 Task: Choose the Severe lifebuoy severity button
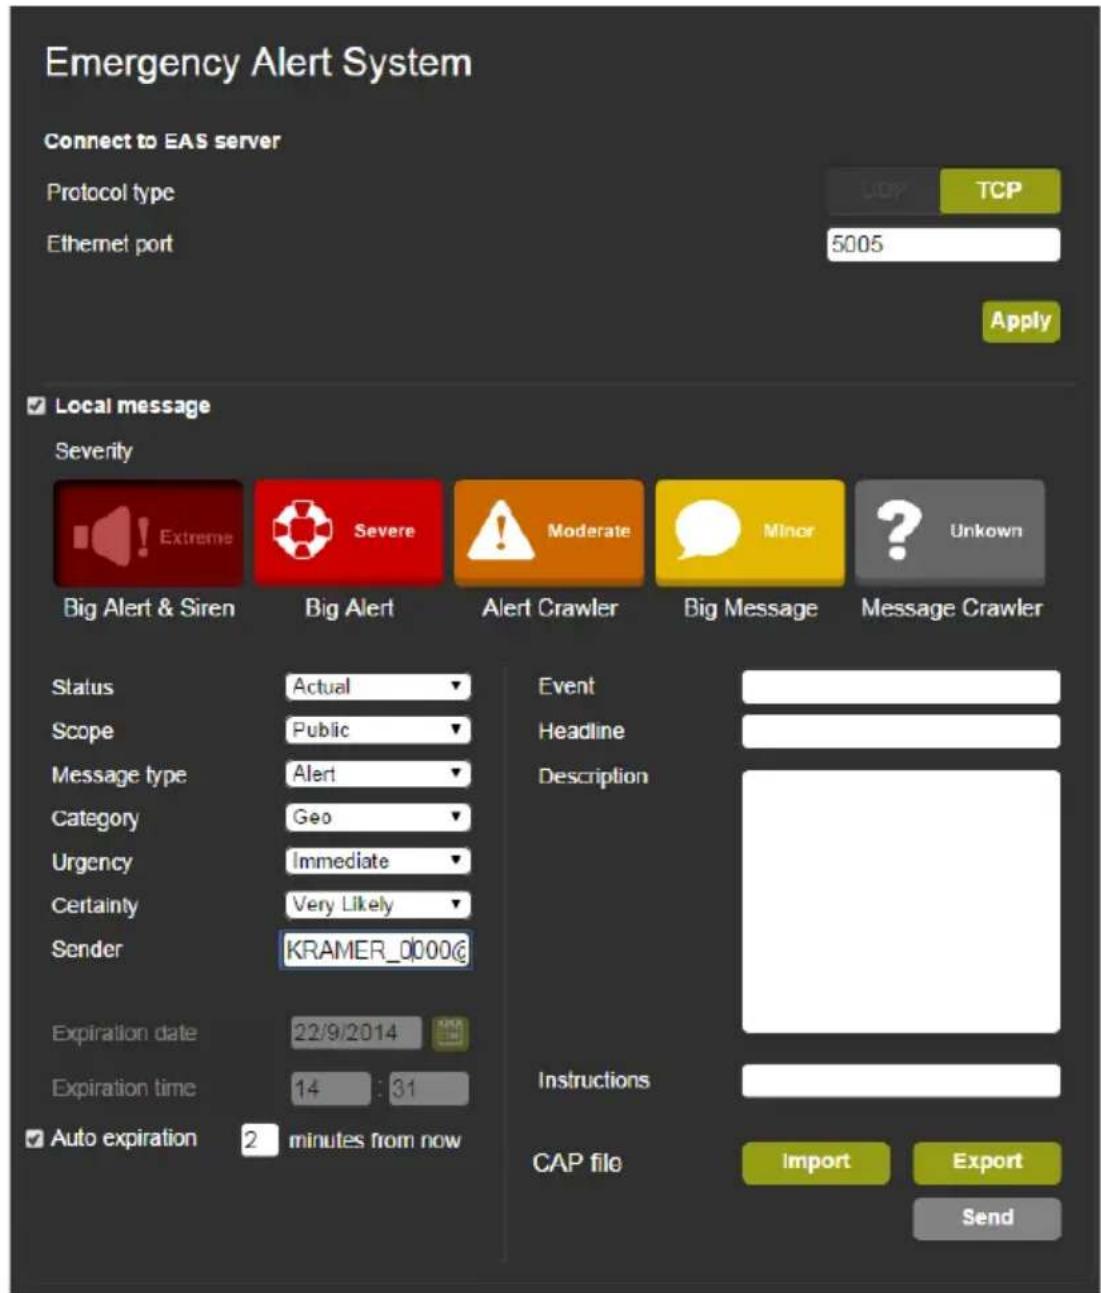(x=348, y=532)
